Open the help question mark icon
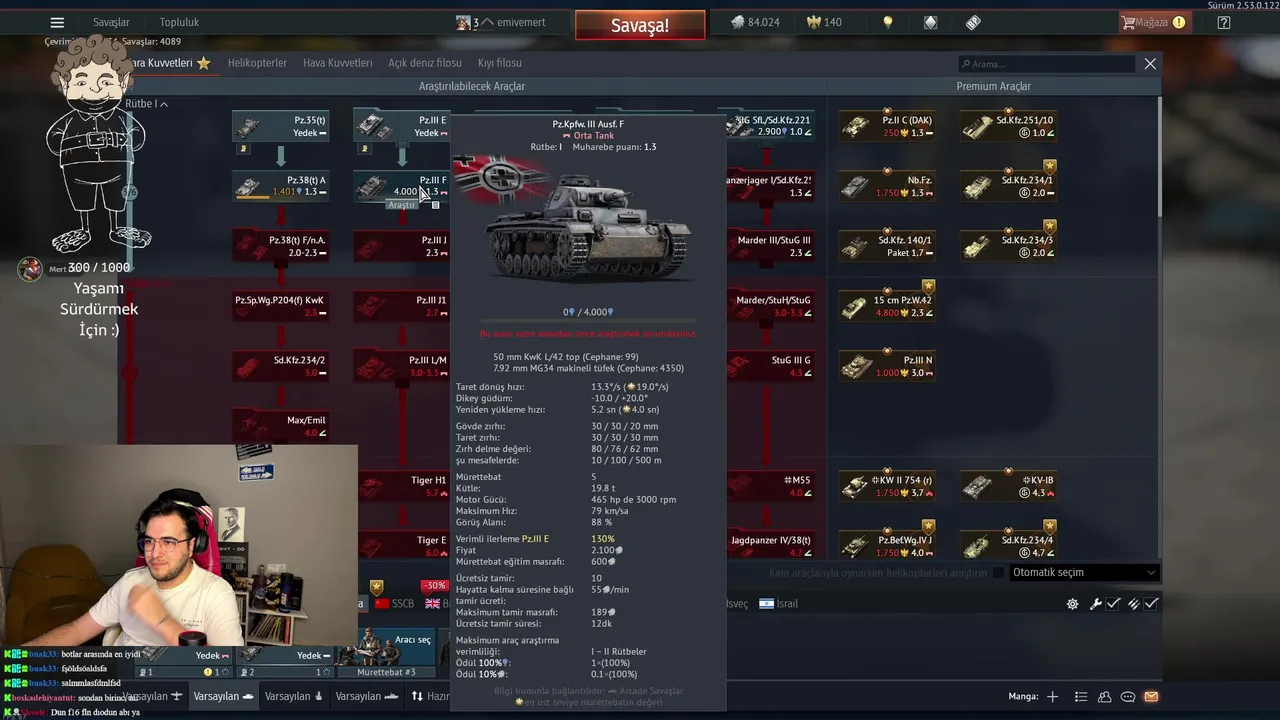 (x=1224, y=22)
